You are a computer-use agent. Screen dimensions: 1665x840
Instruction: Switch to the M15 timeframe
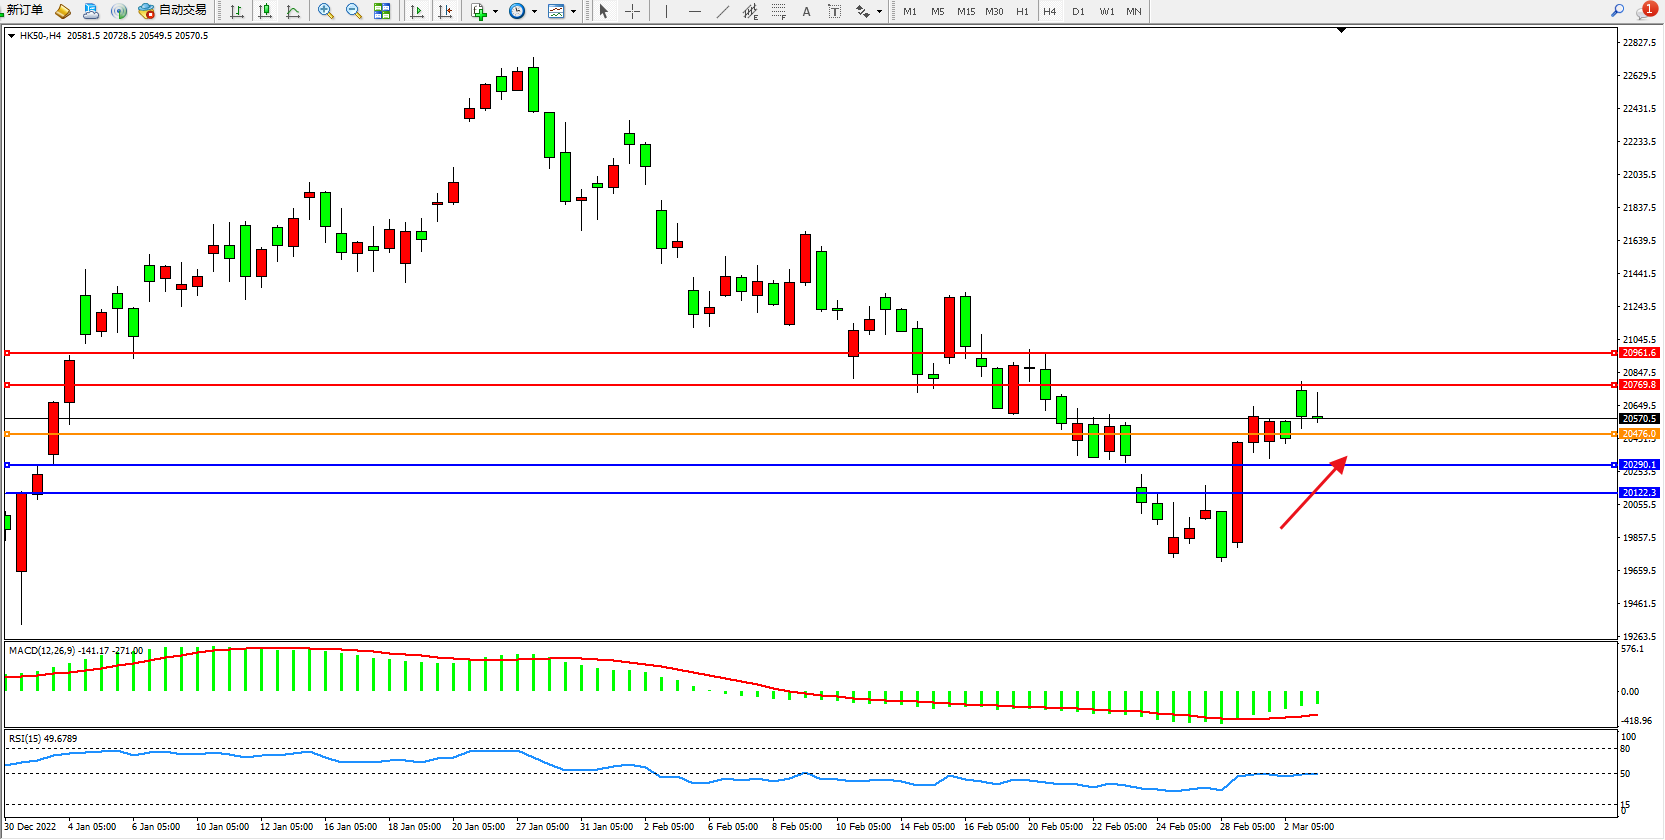[x=965, y=11]
